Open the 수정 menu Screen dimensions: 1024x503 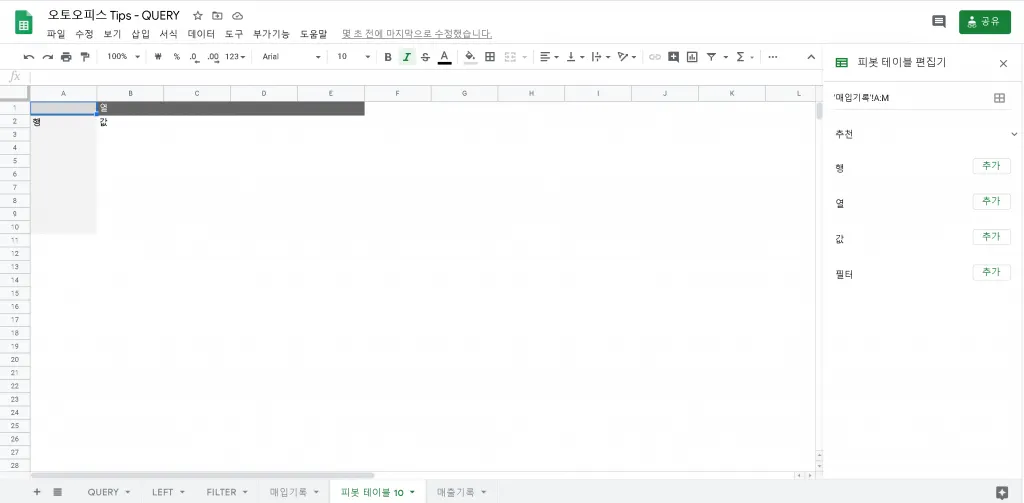pos(84,34)
